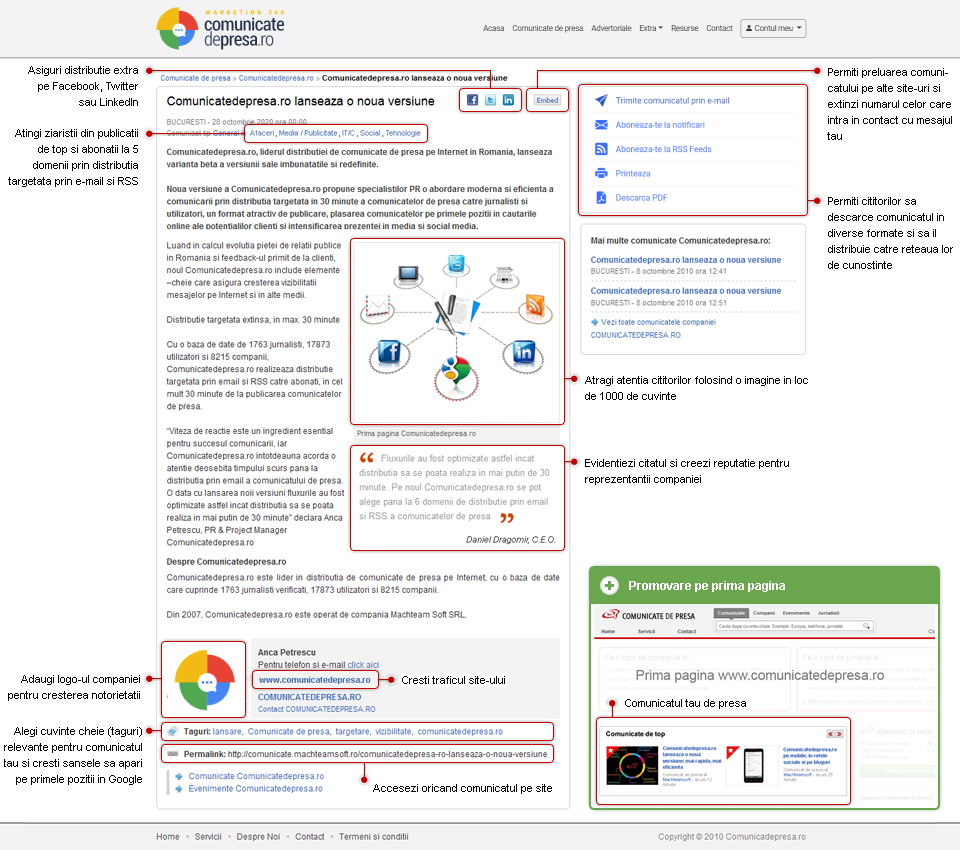This screenshot has width=961, height=850.
Task: Expand the Contul meu account dropdown
Action: click(773, 28)
